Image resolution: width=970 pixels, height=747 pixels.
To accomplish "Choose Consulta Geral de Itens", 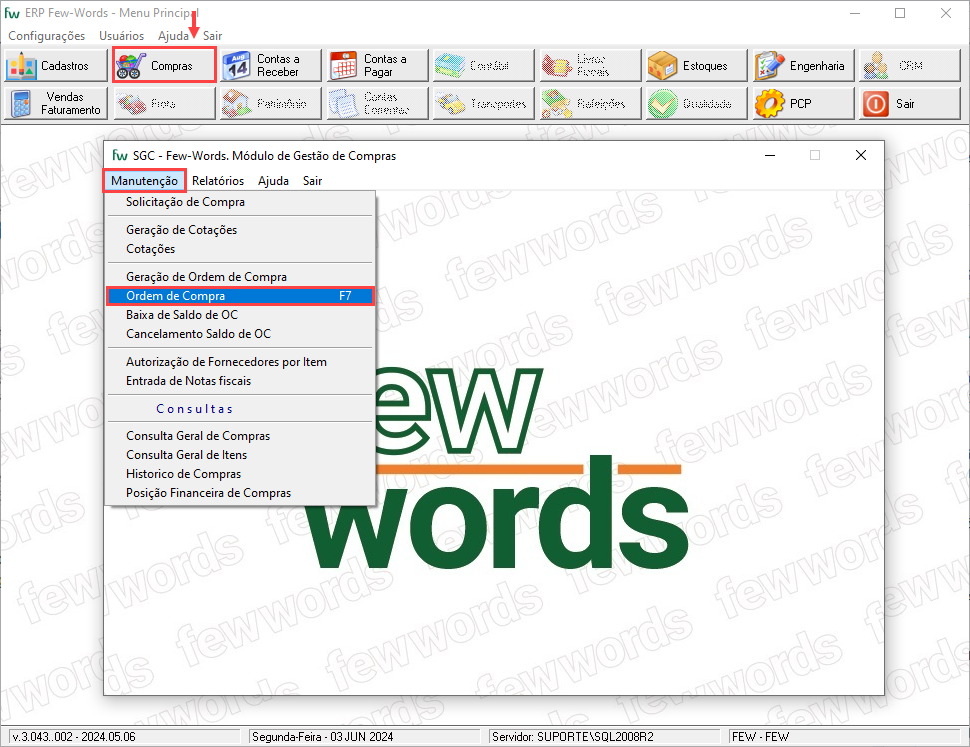I will point(240,455).
